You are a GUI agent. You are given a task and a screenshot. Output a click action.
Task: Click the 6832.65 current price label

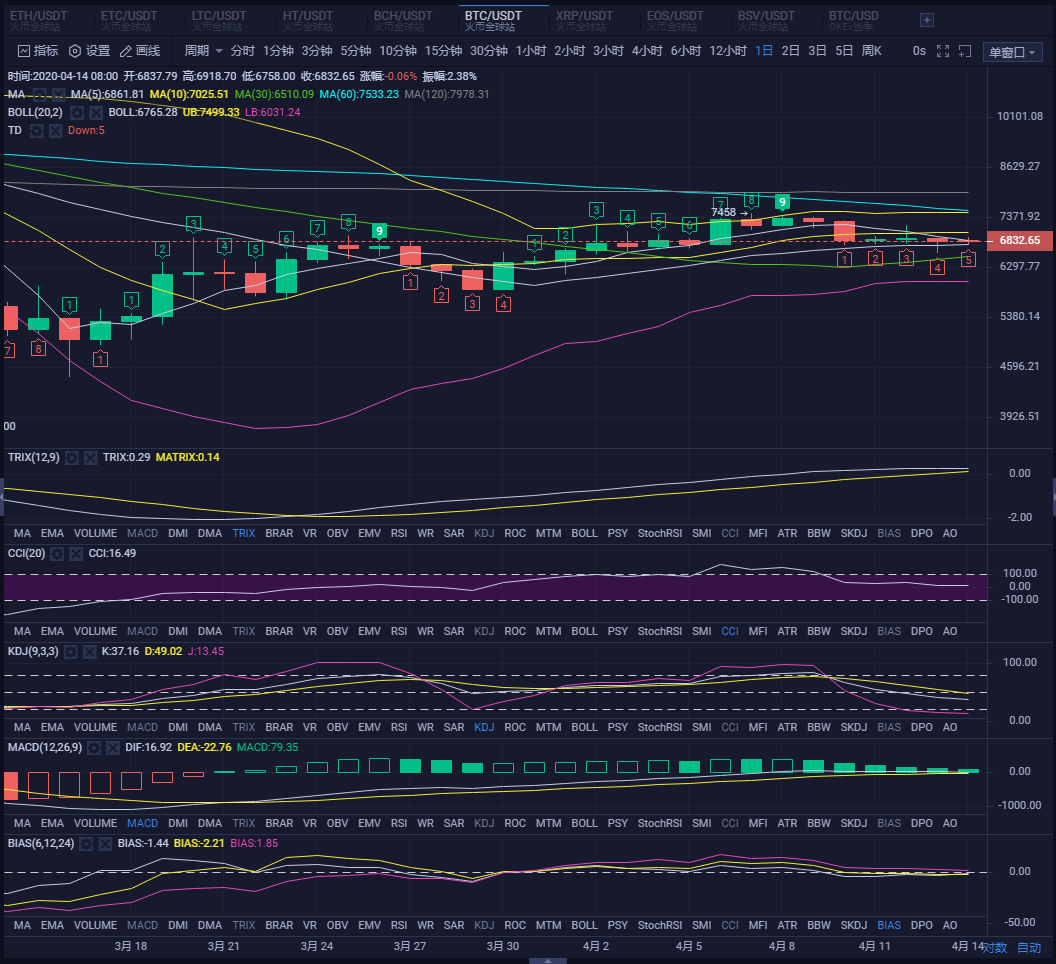click(1019, 241)
